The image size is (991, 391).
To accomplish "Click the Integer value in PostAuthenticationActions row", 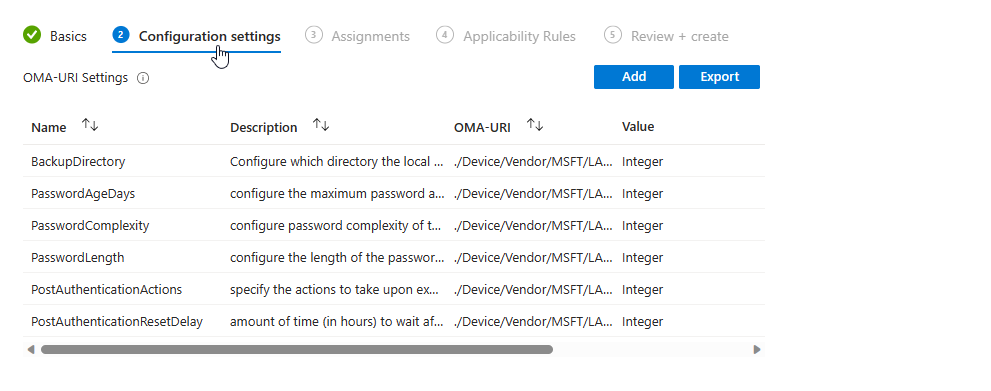I will [x=642, y=289].
